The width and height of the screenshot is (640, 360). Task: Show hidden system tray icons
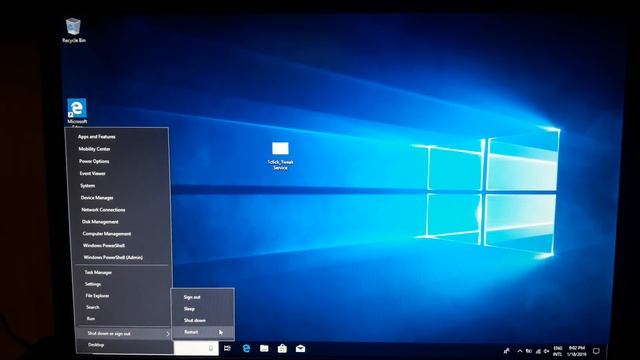(520, 351)
